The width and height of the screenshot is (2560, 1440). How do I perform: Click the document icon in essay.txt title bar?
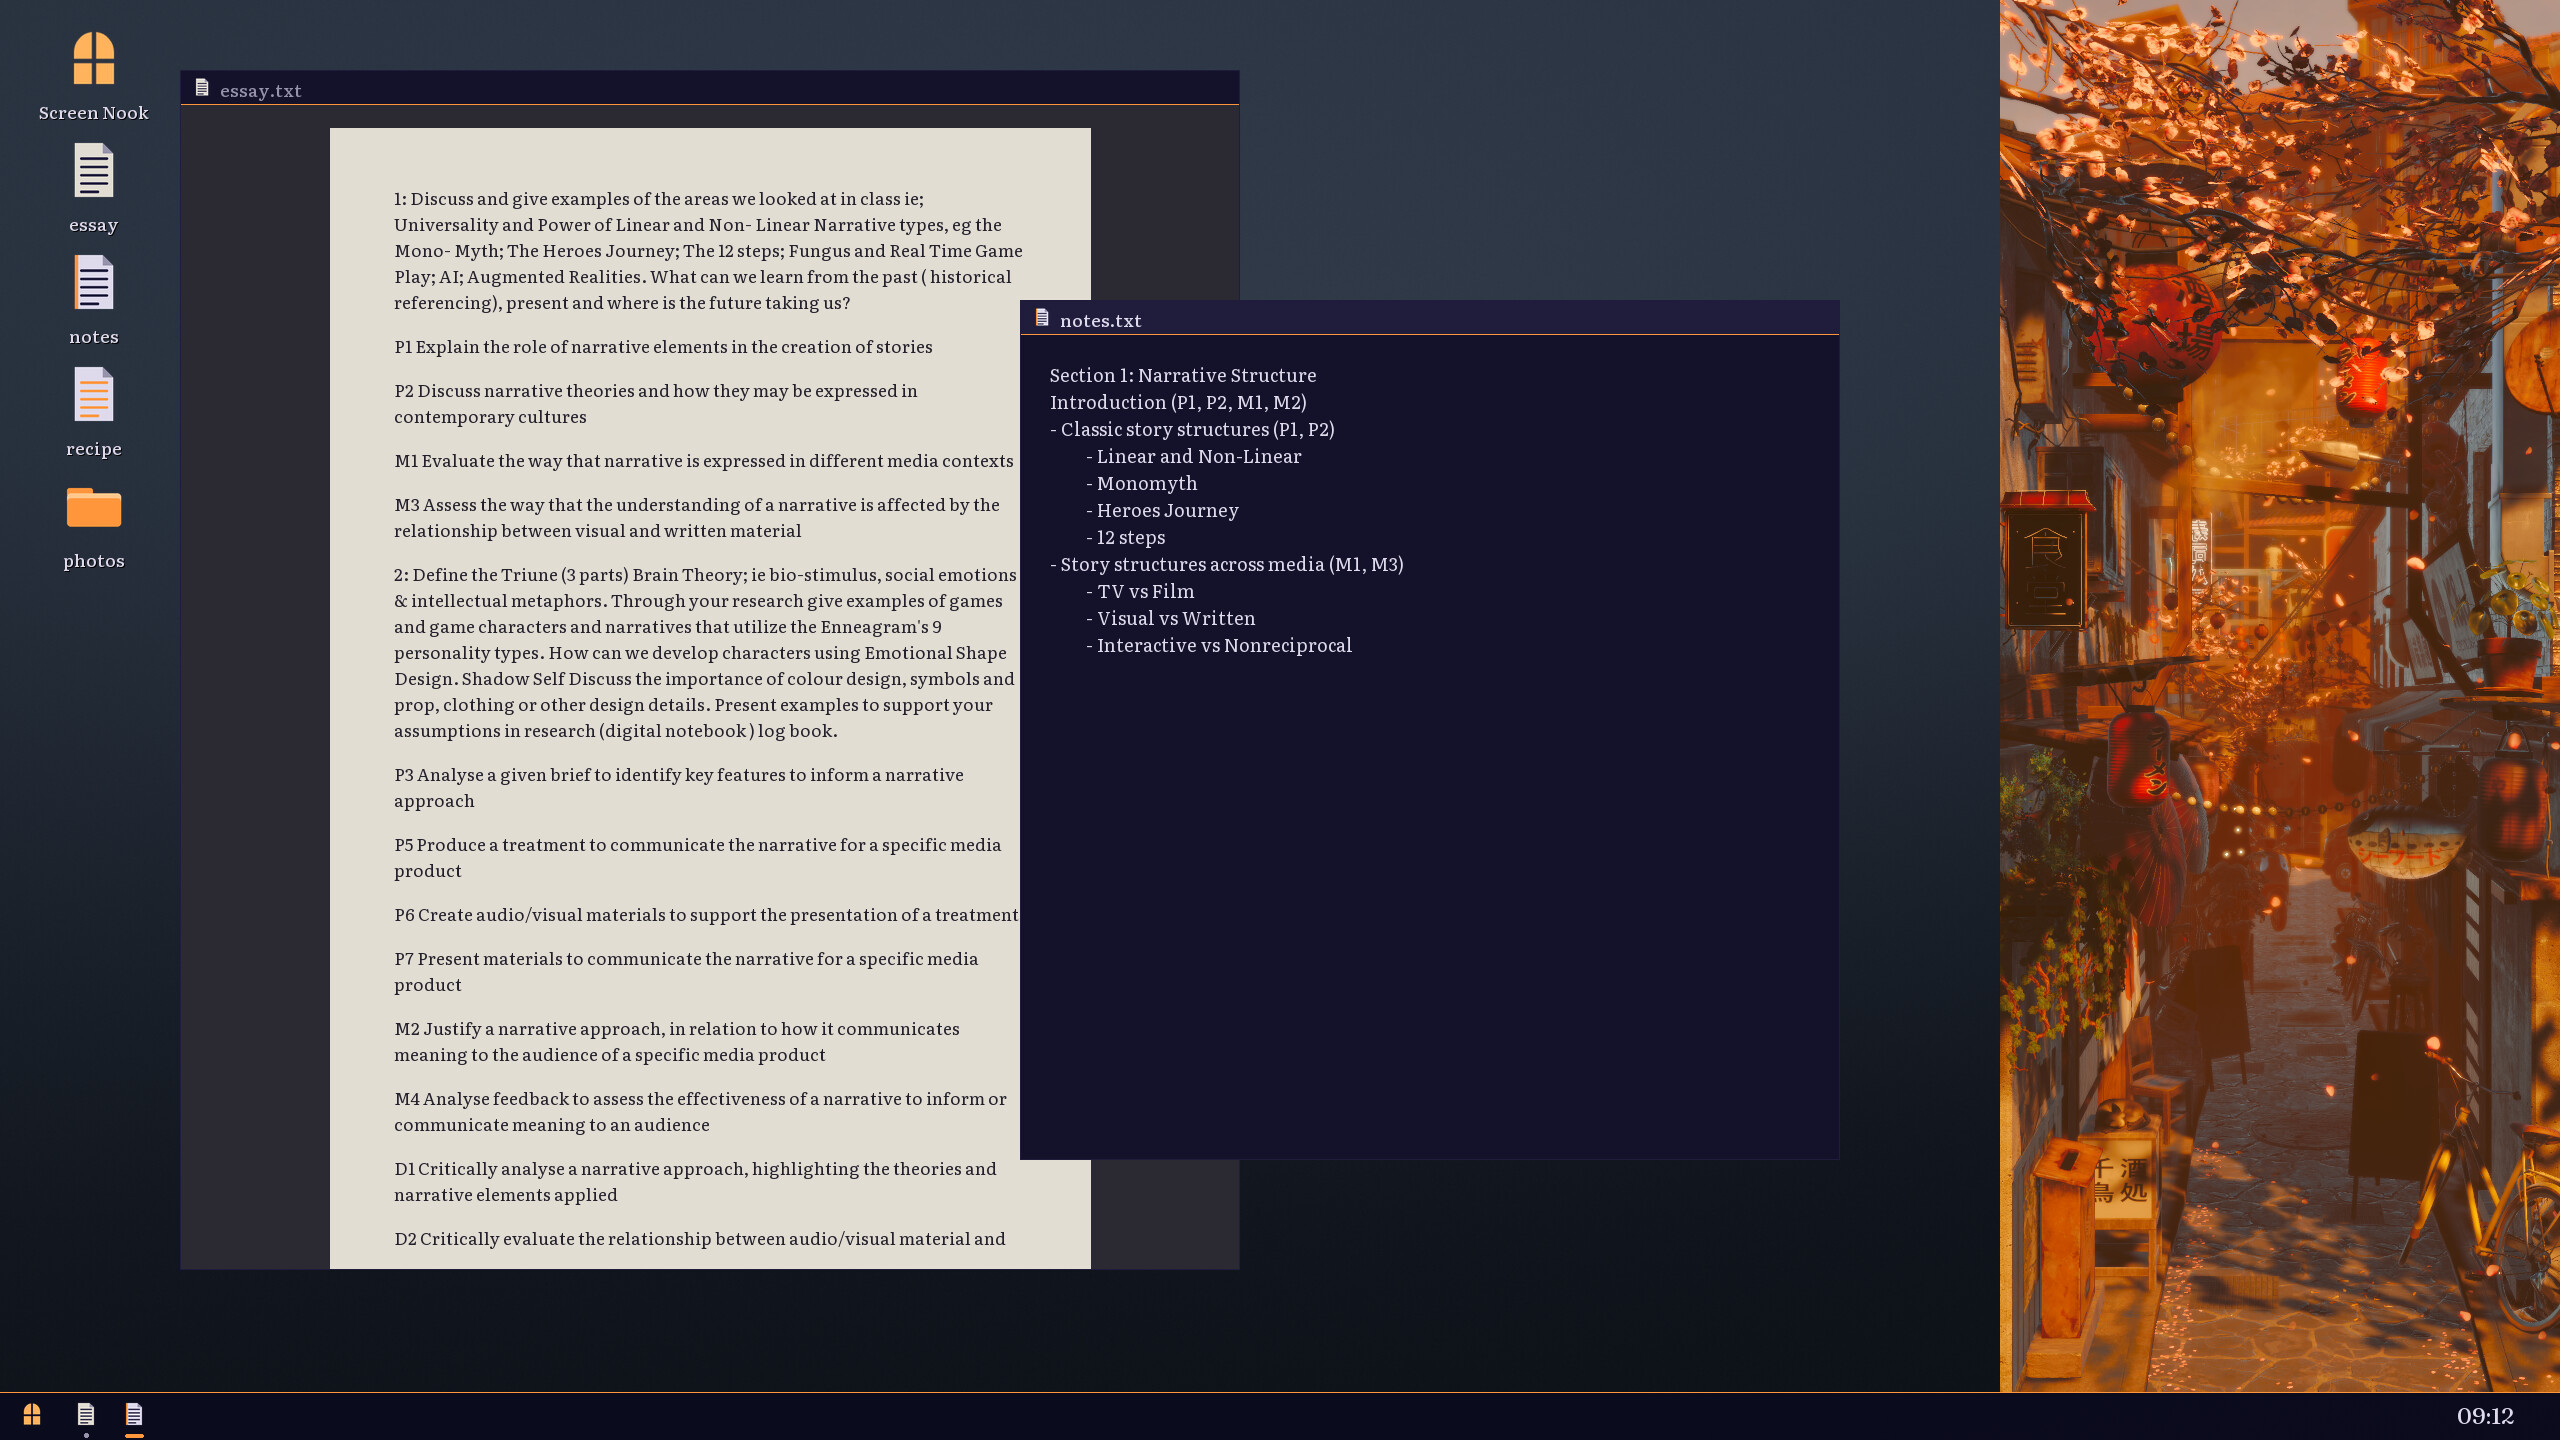click(x=202, y=88)
